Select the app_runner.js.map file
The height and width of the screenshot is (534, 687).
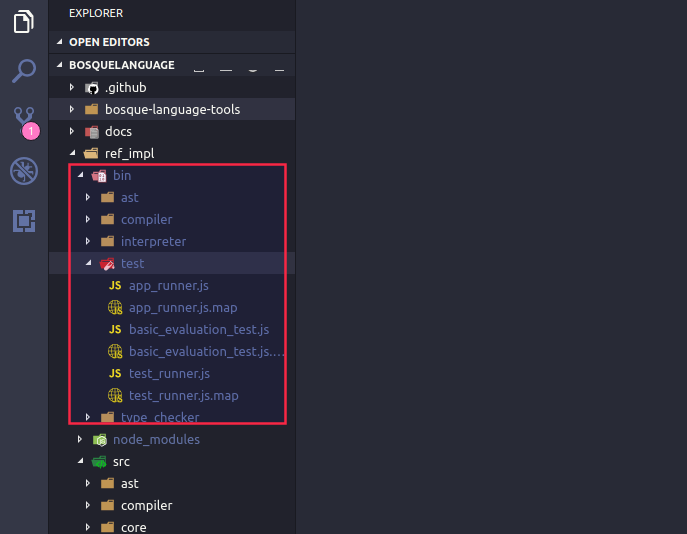pyautogui.click(x=182, y=308)
